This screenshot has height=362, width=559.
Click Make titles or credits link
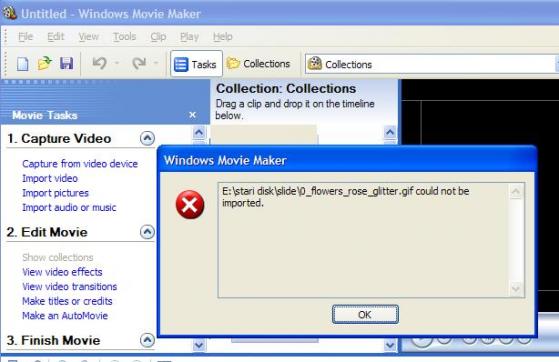tap(67, 301)
